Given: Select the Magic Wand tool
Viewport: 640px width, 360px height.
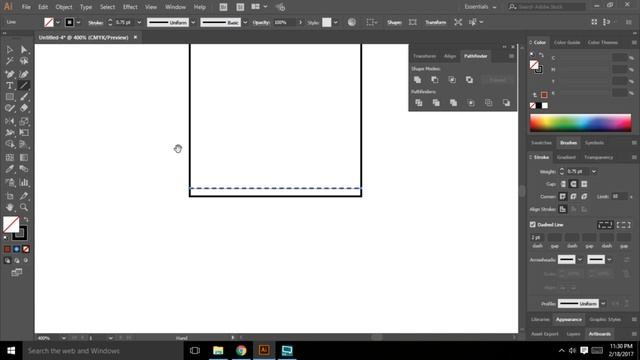Looking at the screenshot, I should point(9,62).
